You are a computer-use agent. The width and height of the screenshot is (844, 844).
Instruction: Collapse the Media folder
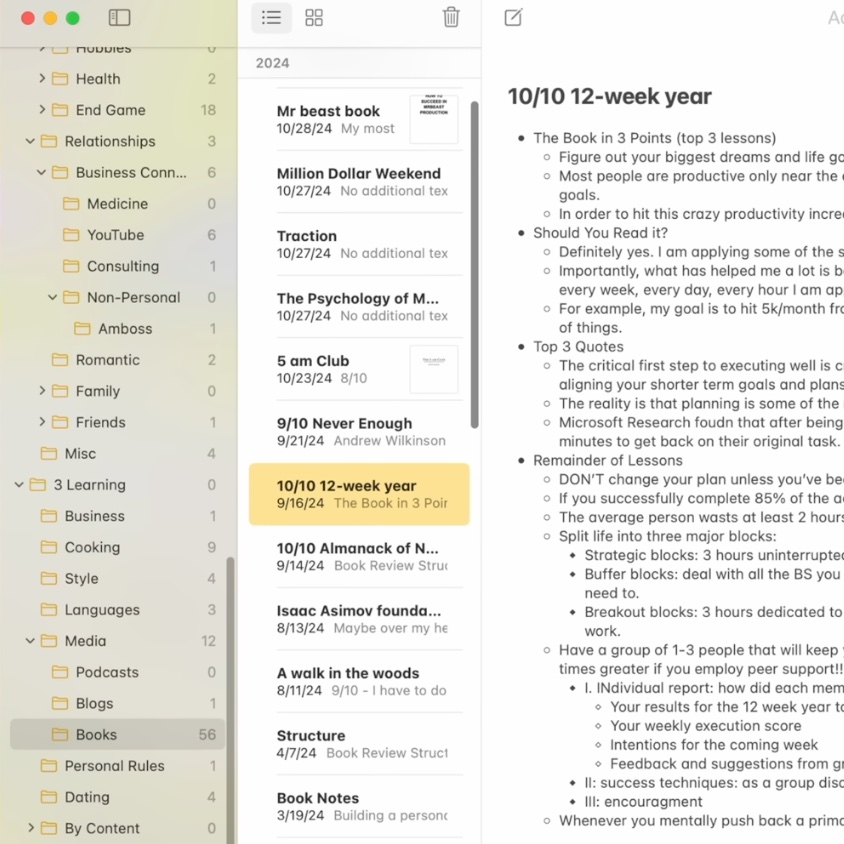(31, 641)
